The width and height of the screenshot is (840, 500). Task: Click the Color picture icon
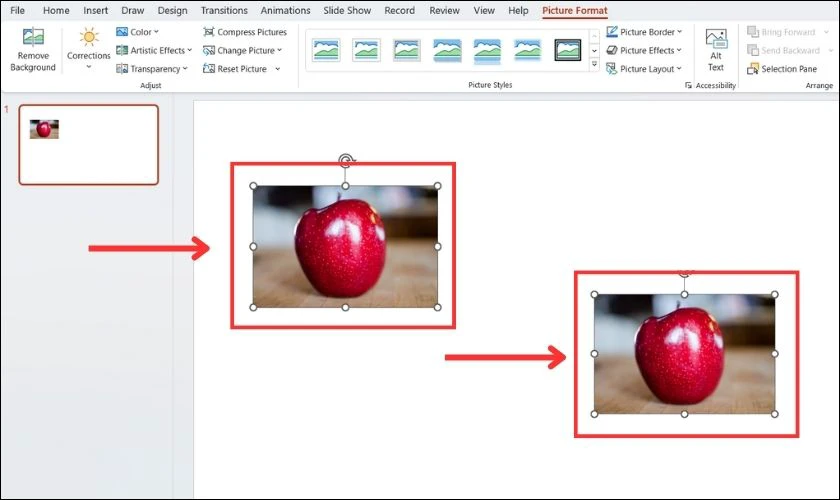122,32
